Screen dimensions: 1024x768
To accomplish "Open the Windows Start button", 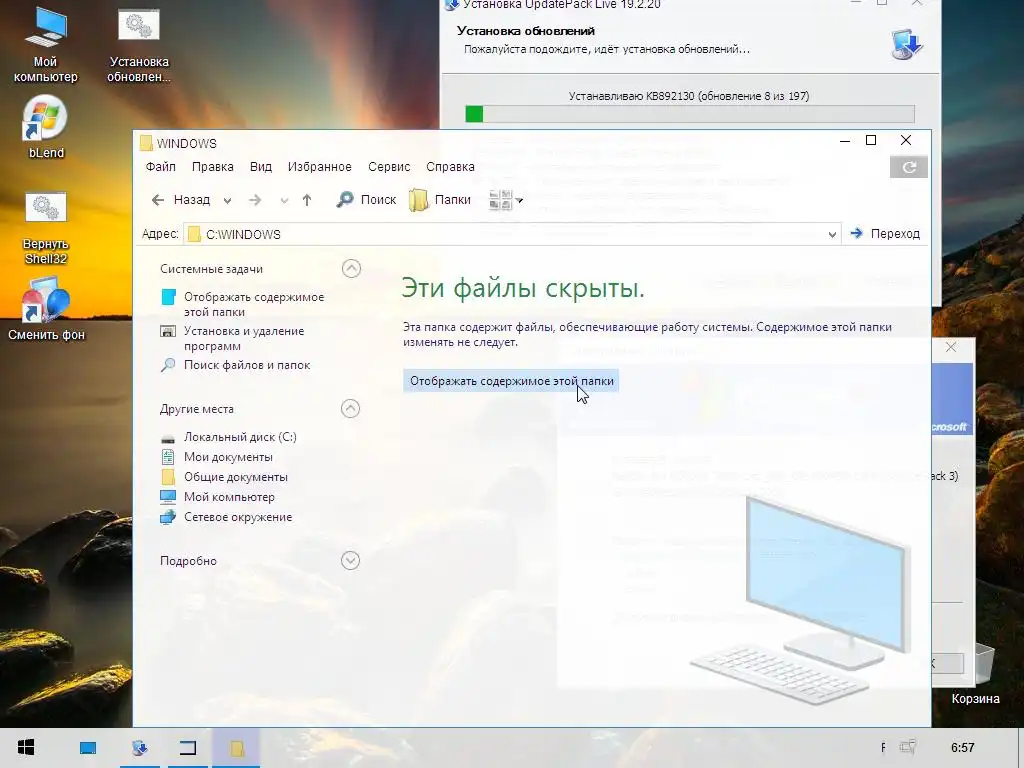I will (26, 748).
